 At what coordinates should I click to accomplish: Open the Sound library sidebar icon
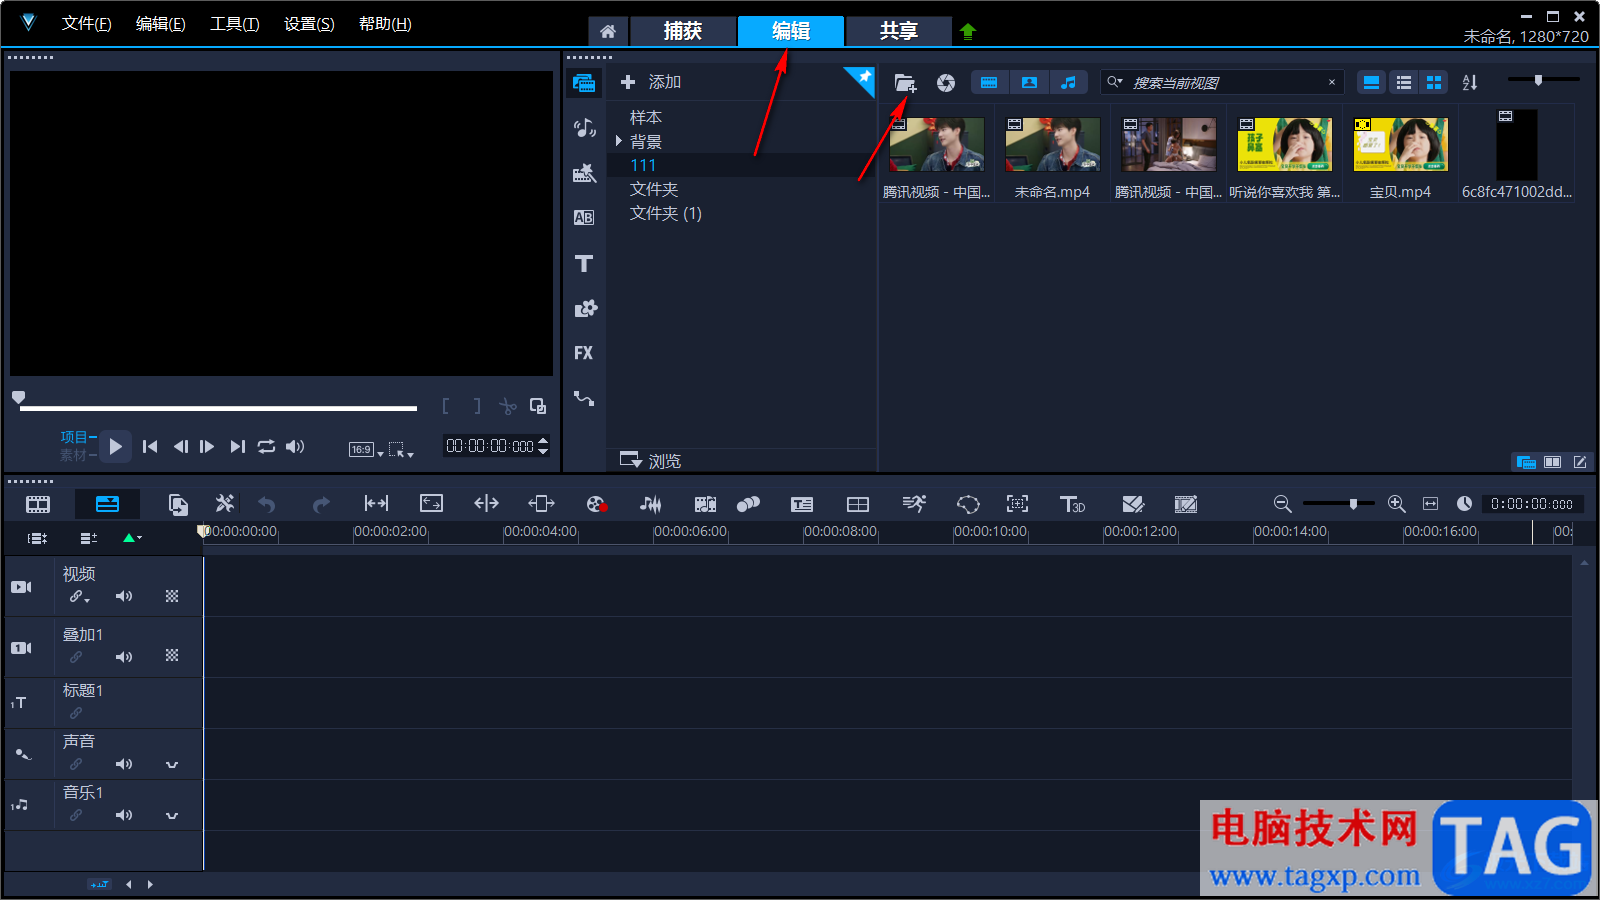584,128
